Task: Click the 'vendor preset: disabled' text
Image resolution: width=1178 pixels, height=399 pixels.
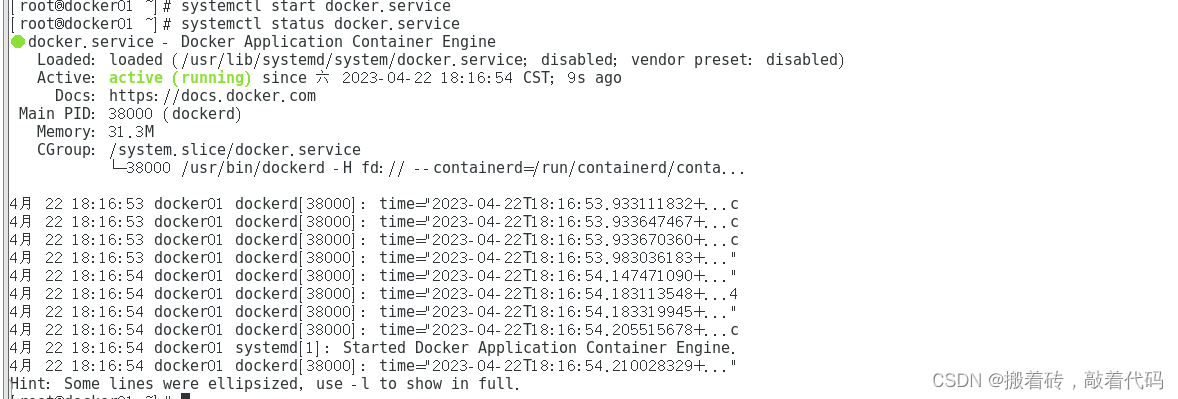Action: pyautogui.click(x=738, y=60)
